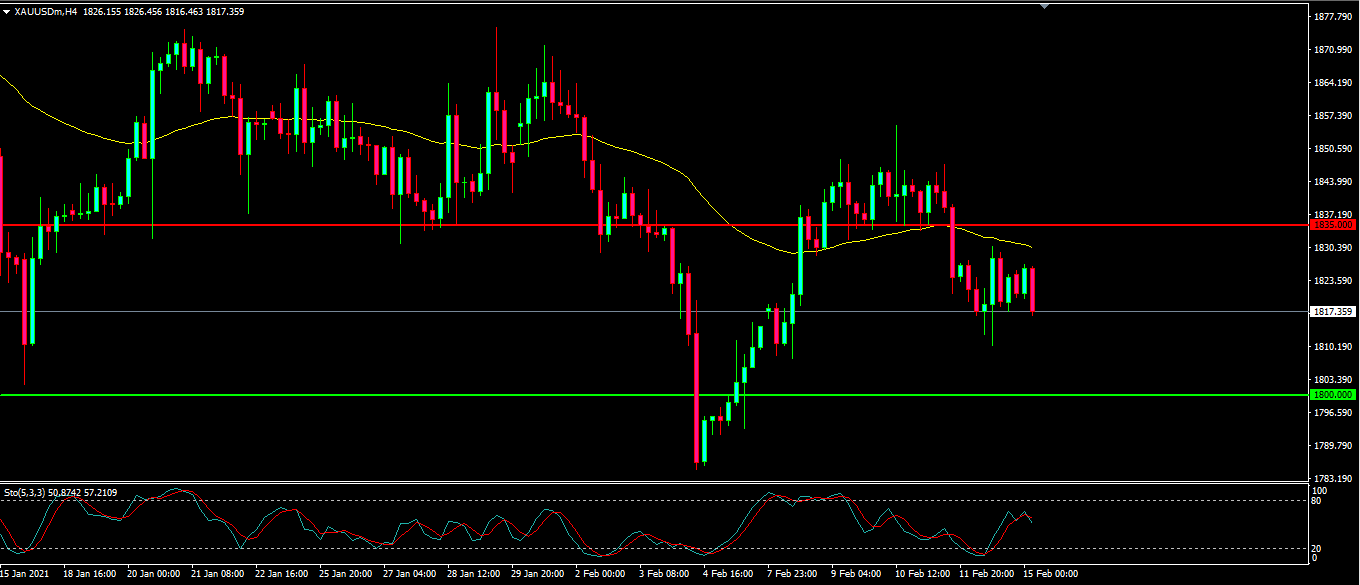This screenshot has width=1360, height=585.
Task: Click the OHLC values in chart header
Action: coord(163,12)
